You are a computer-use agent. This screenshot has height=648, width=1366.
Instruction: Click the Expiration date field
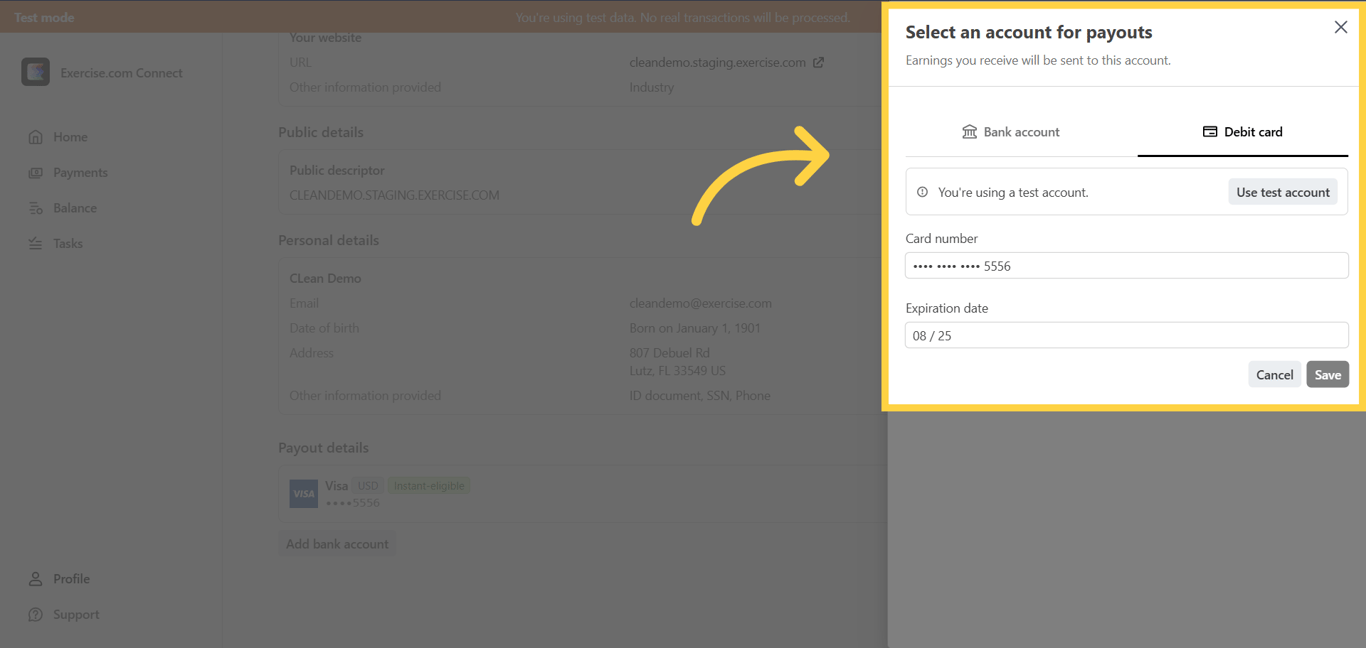[x=1126, y=335]
